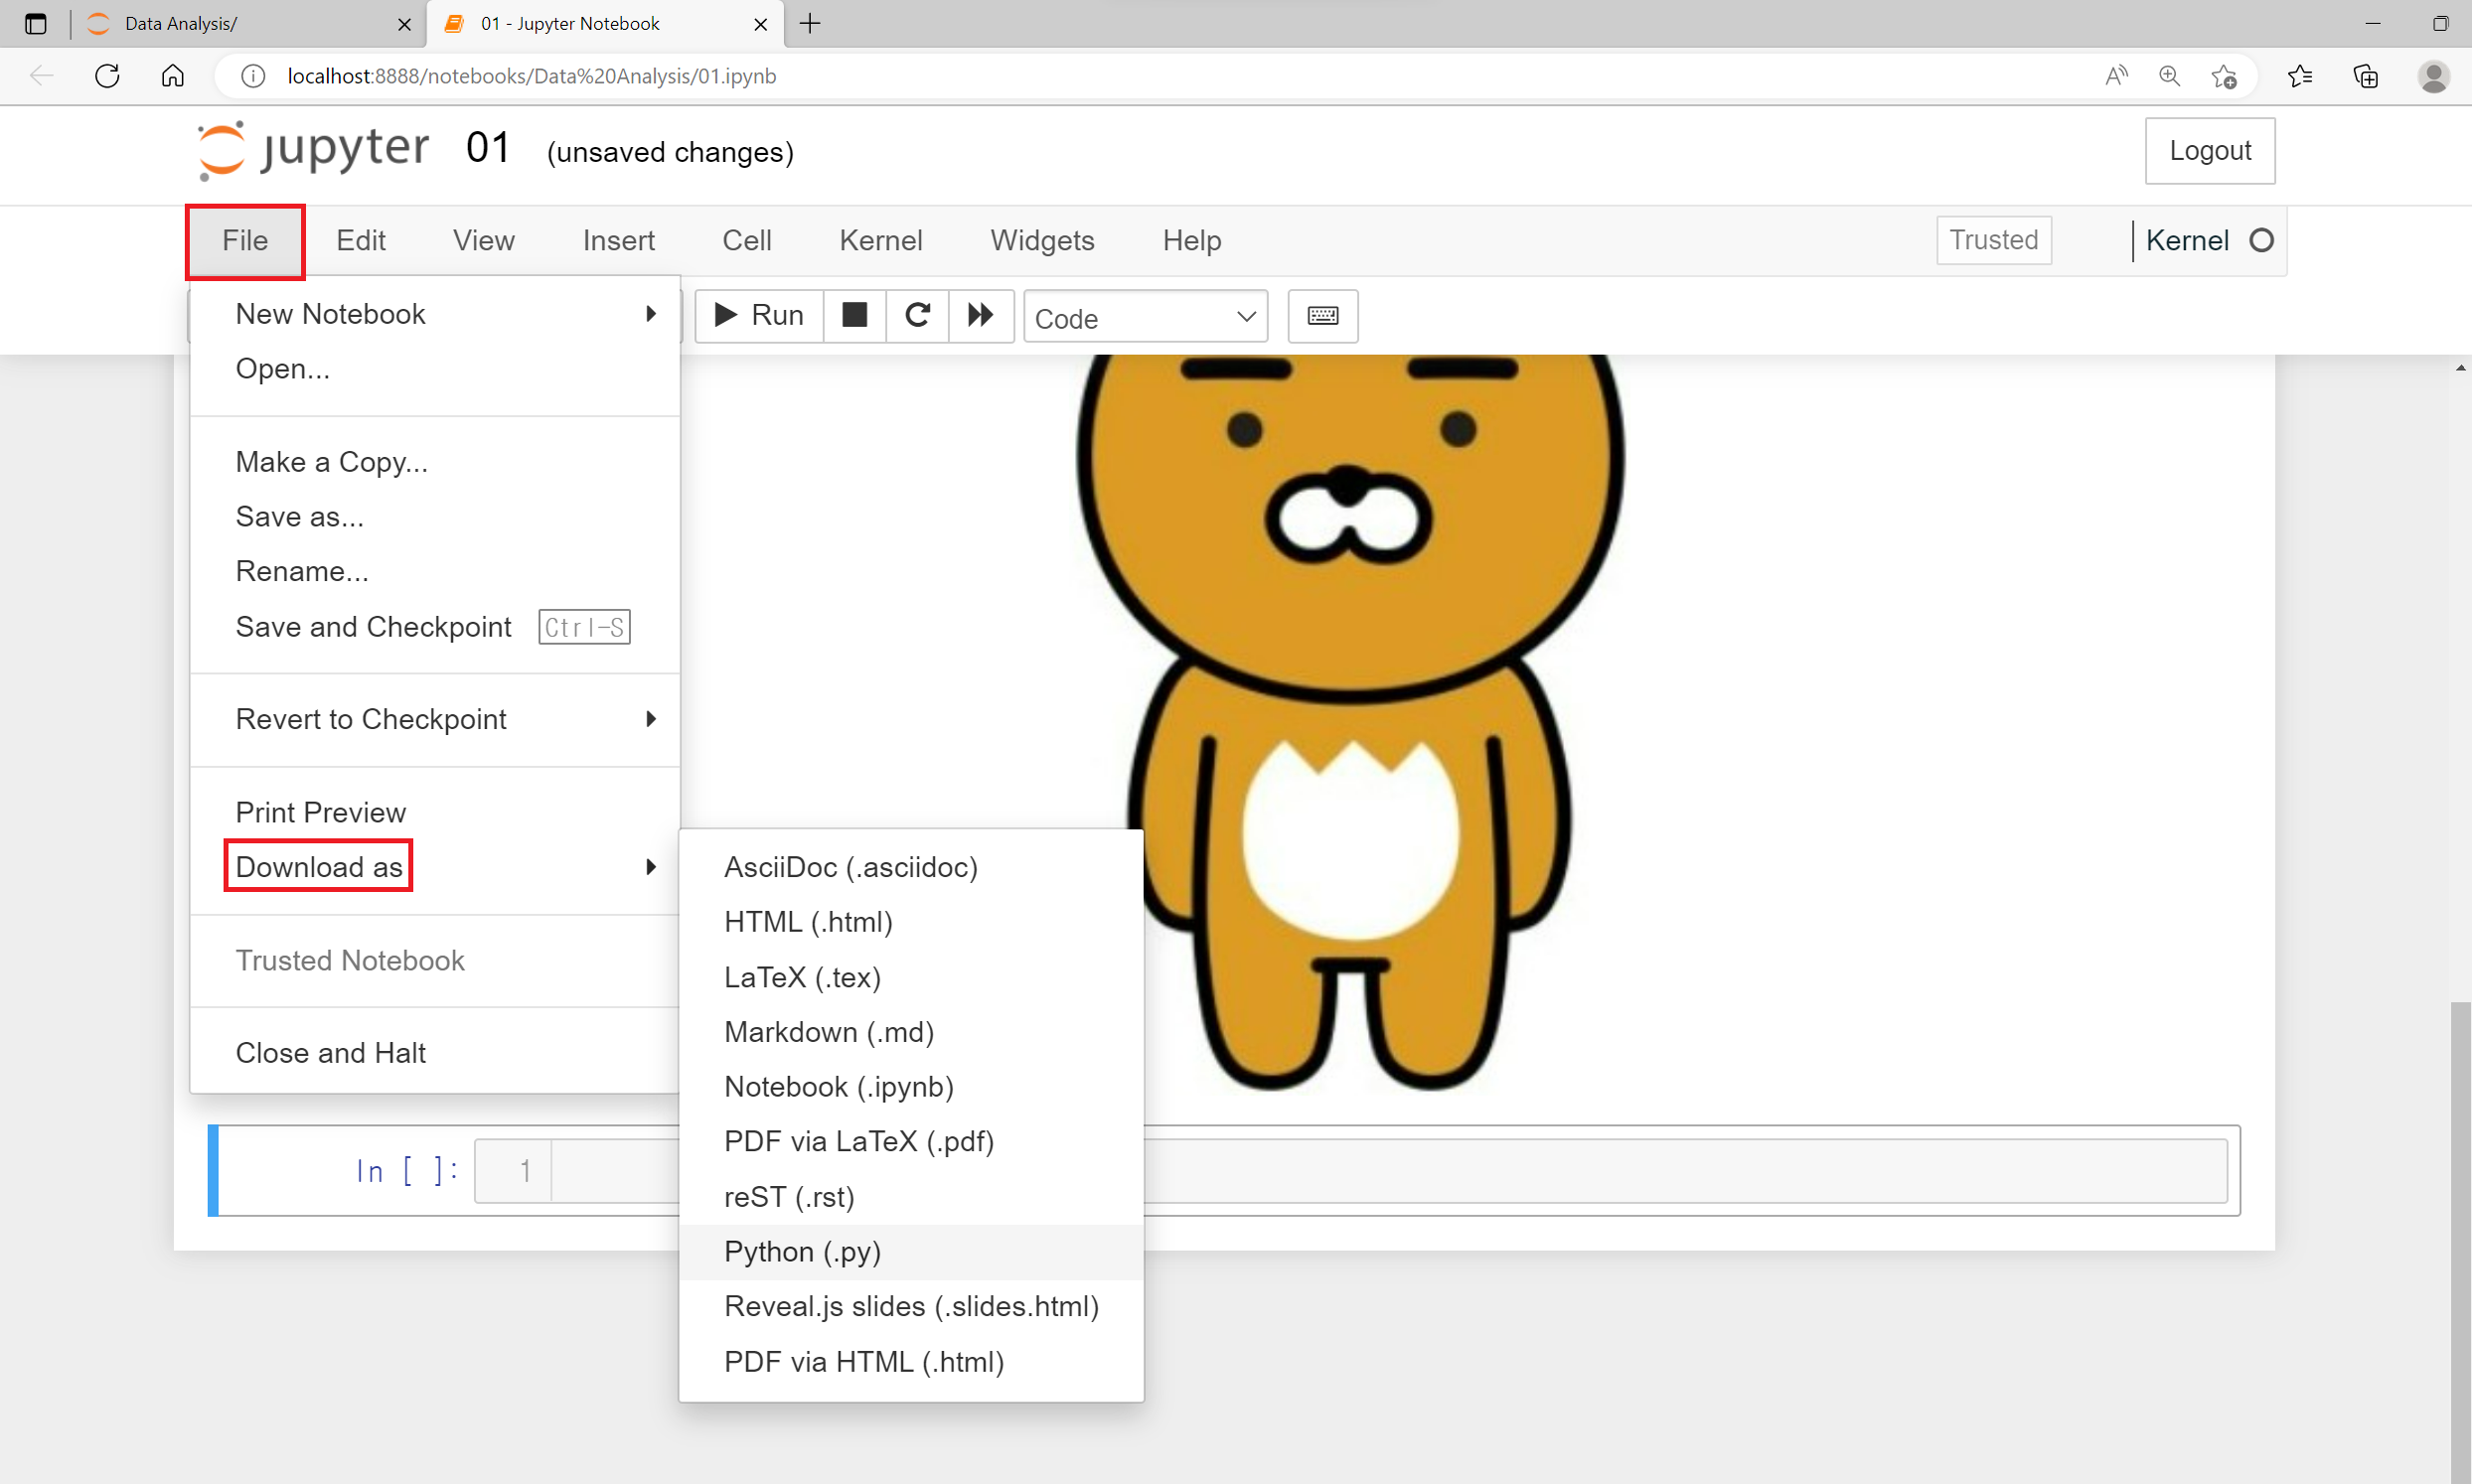Click the browser address bar URL
Image resolution: width=2472 pixels, height=1484 pixels.
[x=531, y=76]
